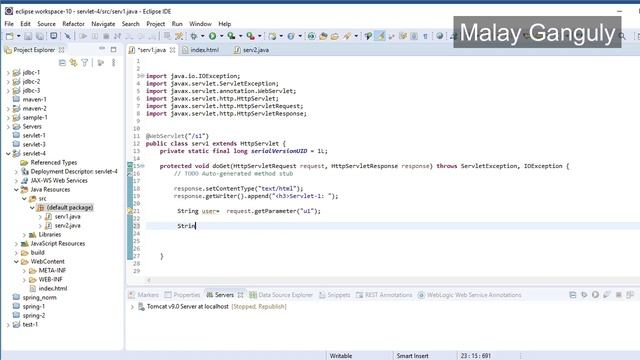Toggle Show Whitespace Characters pilcrow icon

(425, 36)
